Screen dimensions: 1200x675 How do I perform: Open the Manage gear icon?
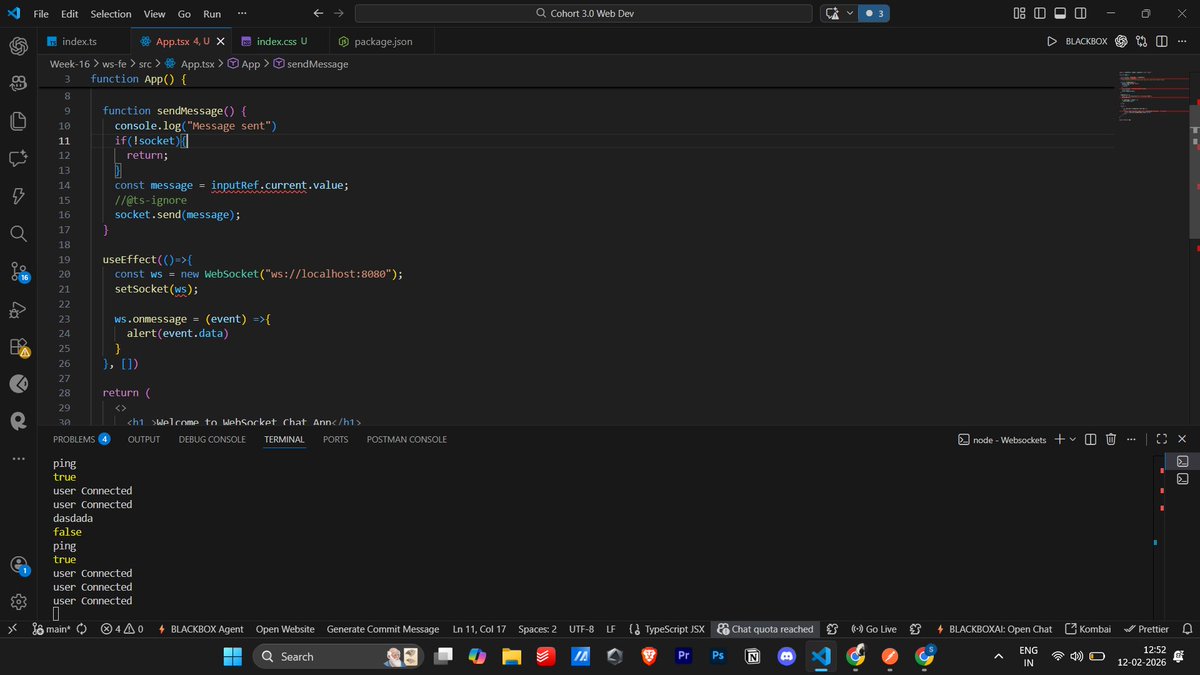coord(18,601)
